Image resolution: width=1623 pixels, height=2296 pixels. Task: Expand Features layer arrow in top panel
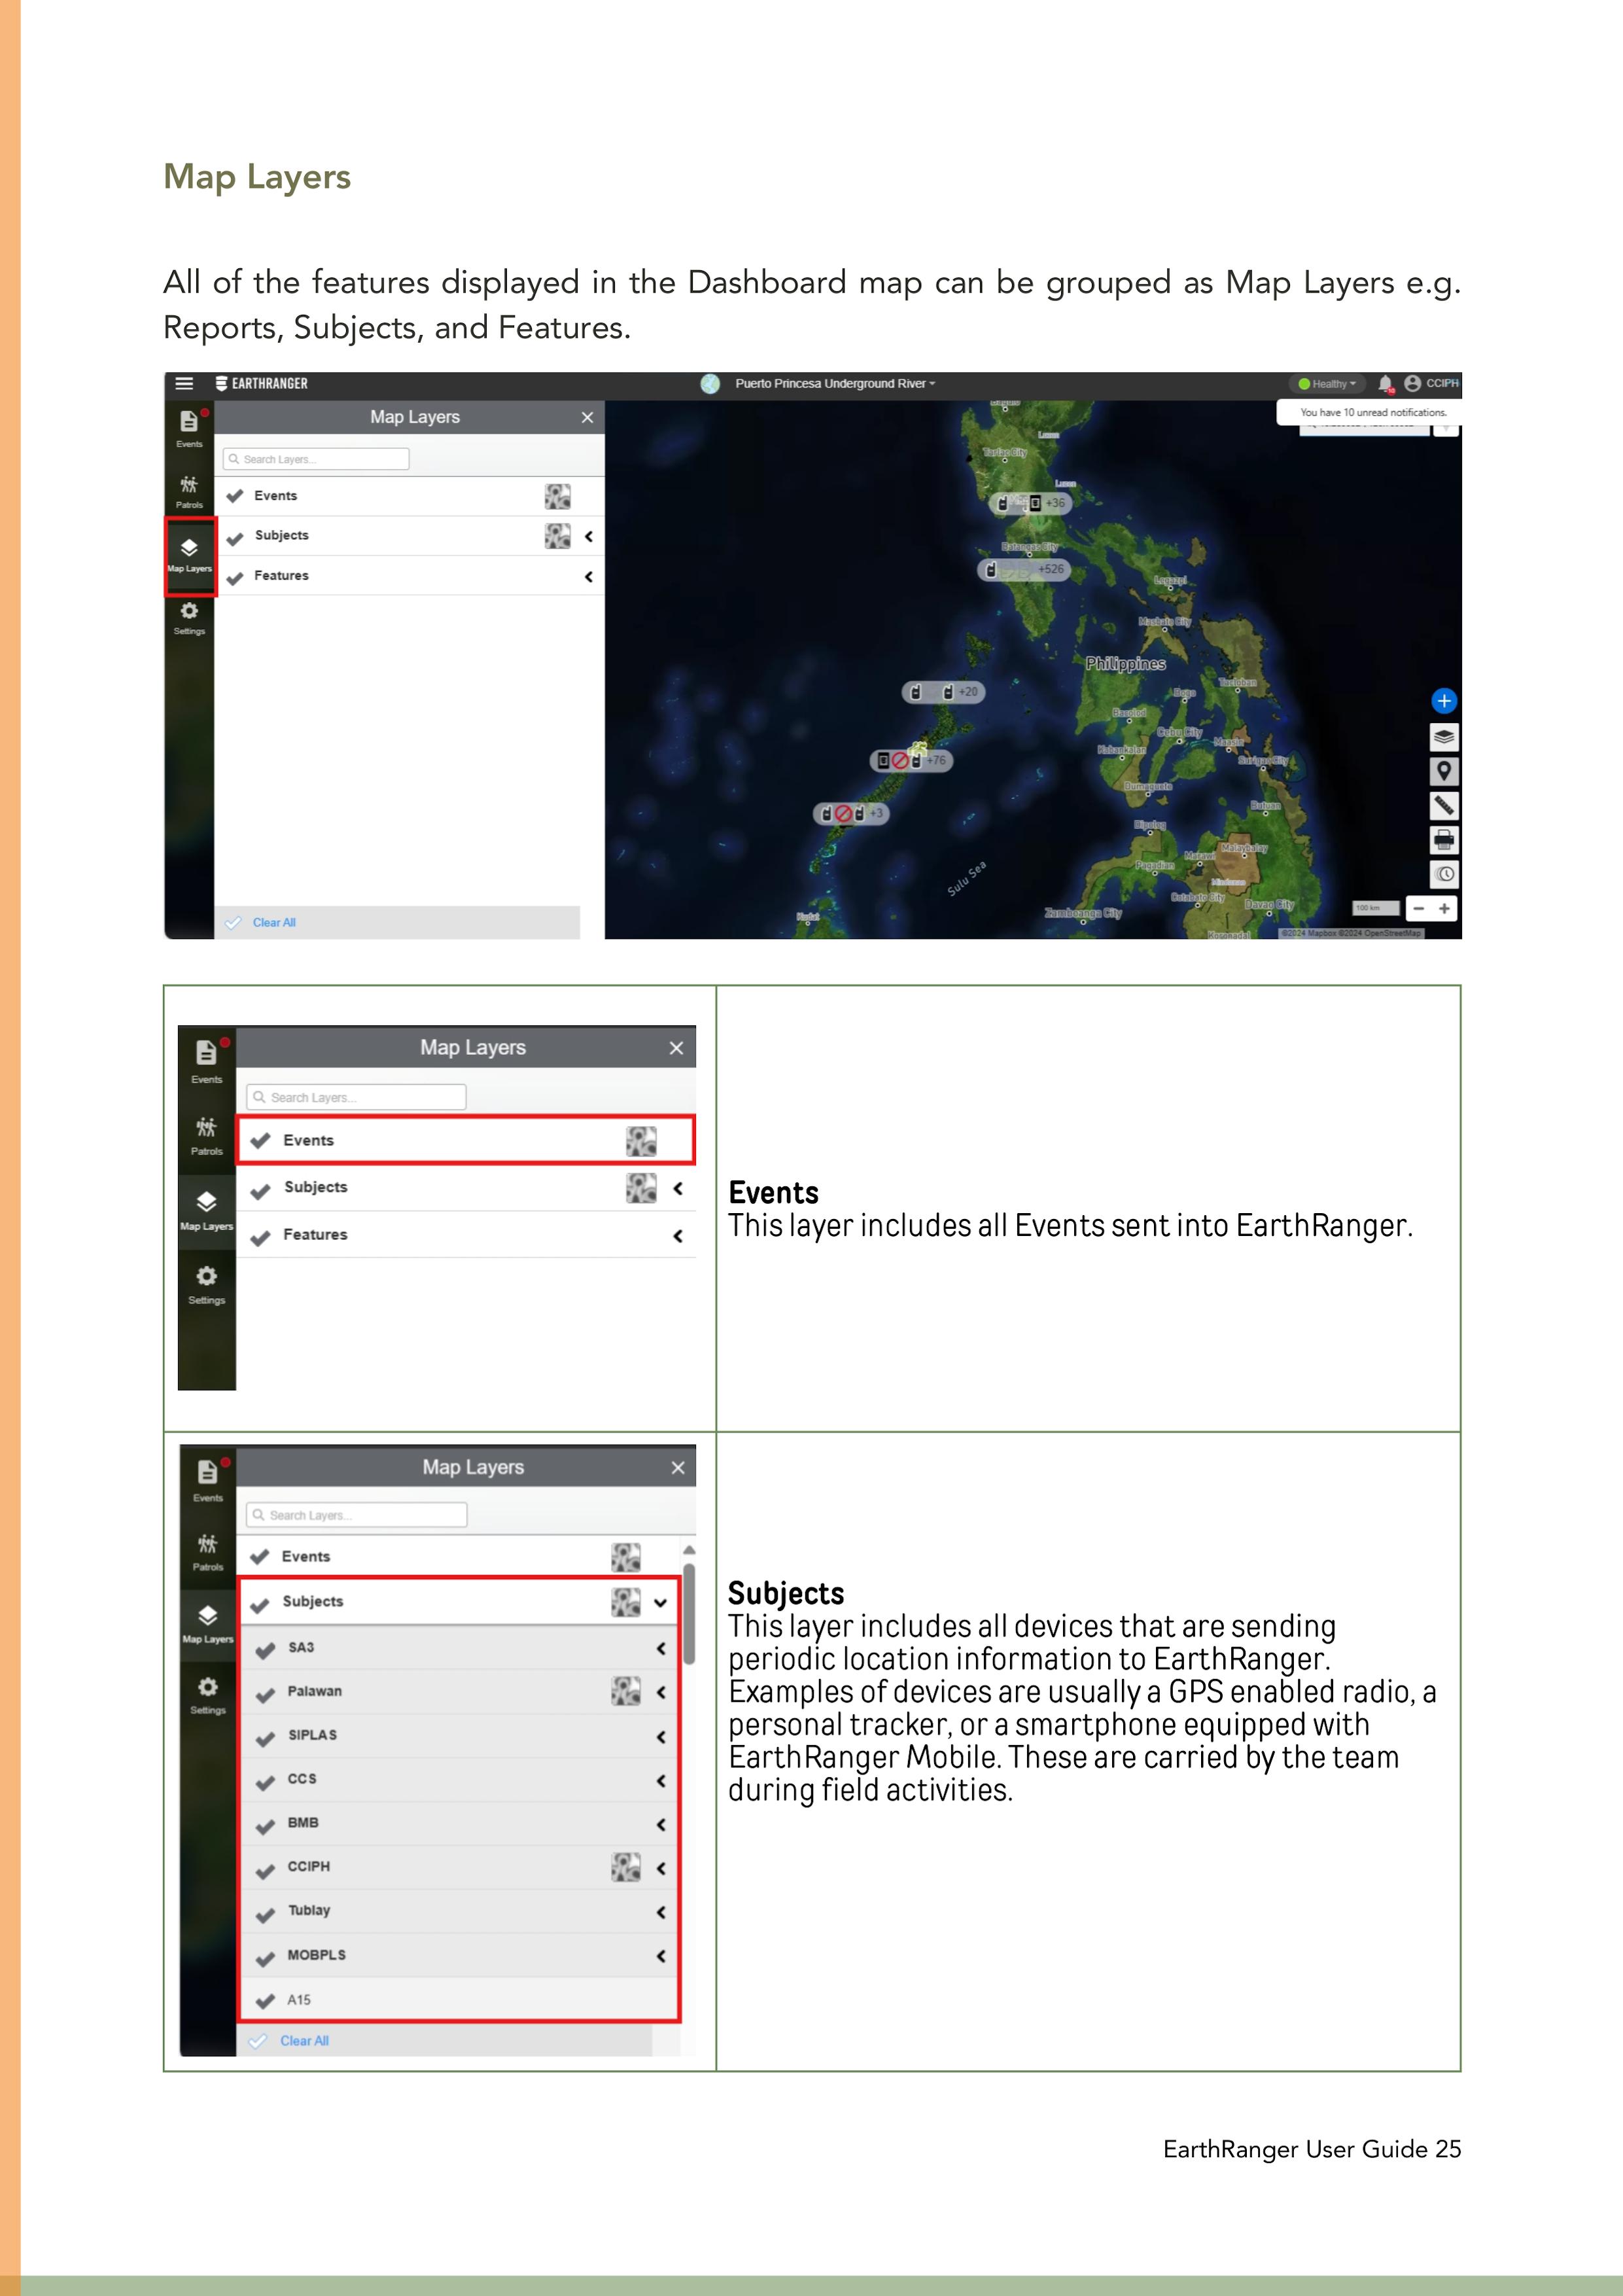[x=588, y=576]
